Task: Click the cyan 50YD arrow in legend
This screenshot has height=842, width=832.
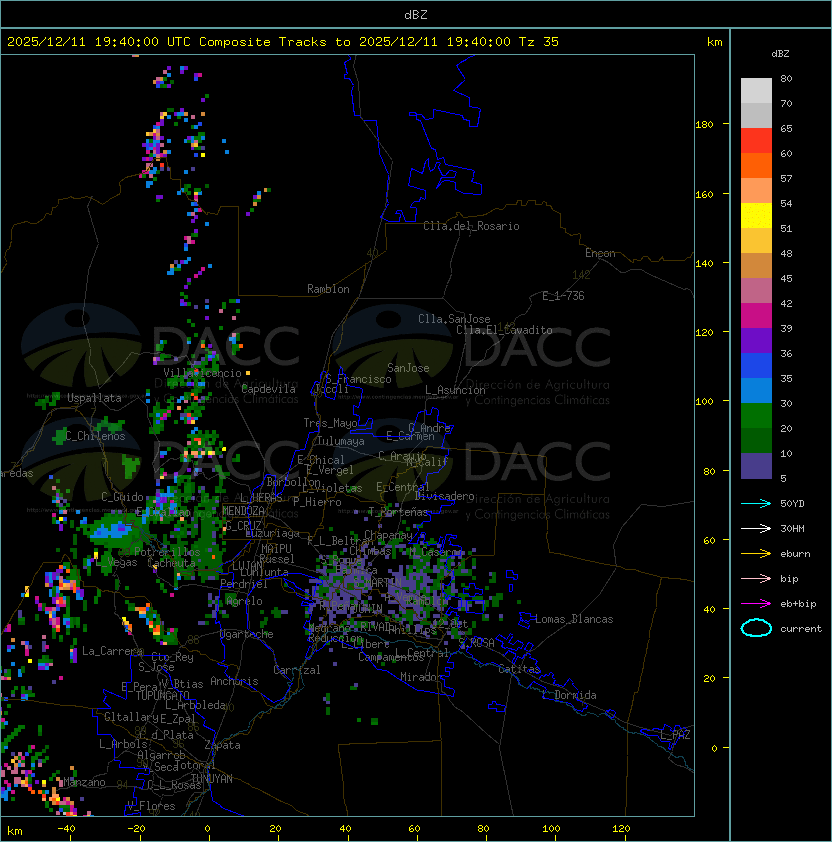Action: click(756, 504)
